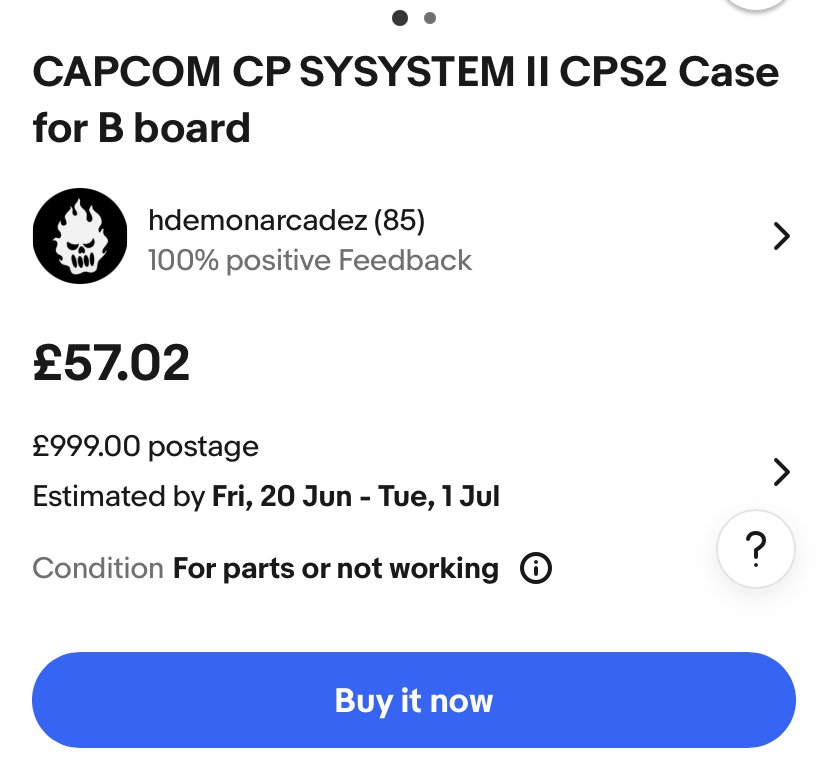This screenshot has width=828, height=758.
Task: Click the partial round button at top right
Action: (x=756, y=4)
